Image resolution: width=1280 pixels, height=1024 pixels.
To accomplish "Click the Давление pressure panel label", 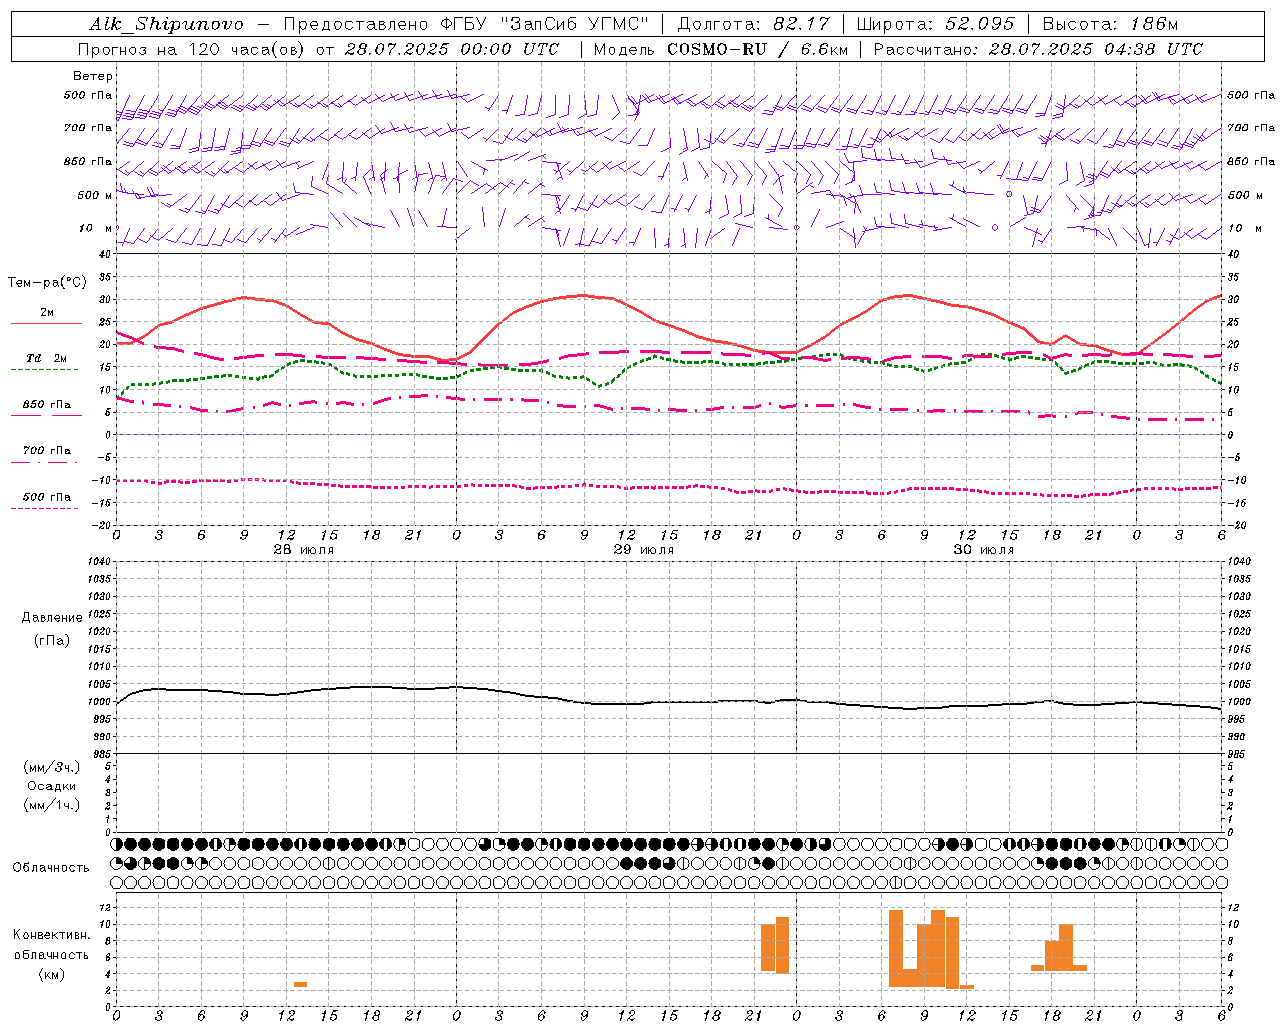I will point(52,618).
